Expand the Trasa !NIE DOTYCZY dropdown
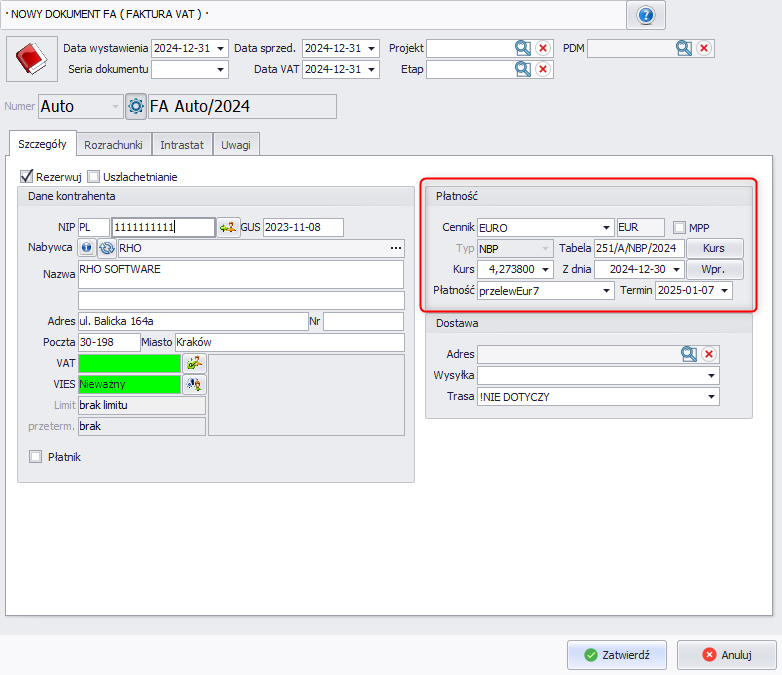Image resolution: width=782 pixels, height=675 pixels. (x=712, y=397)
